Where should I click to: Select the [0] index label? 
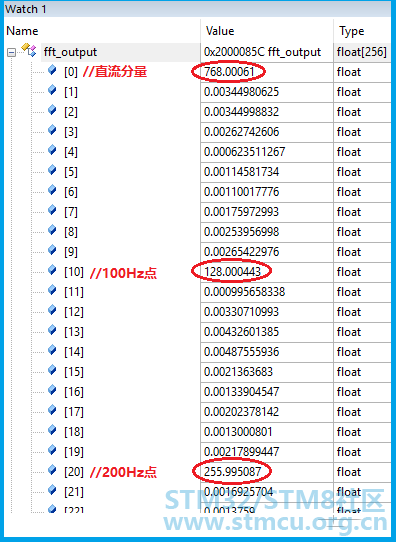(71, 72)
